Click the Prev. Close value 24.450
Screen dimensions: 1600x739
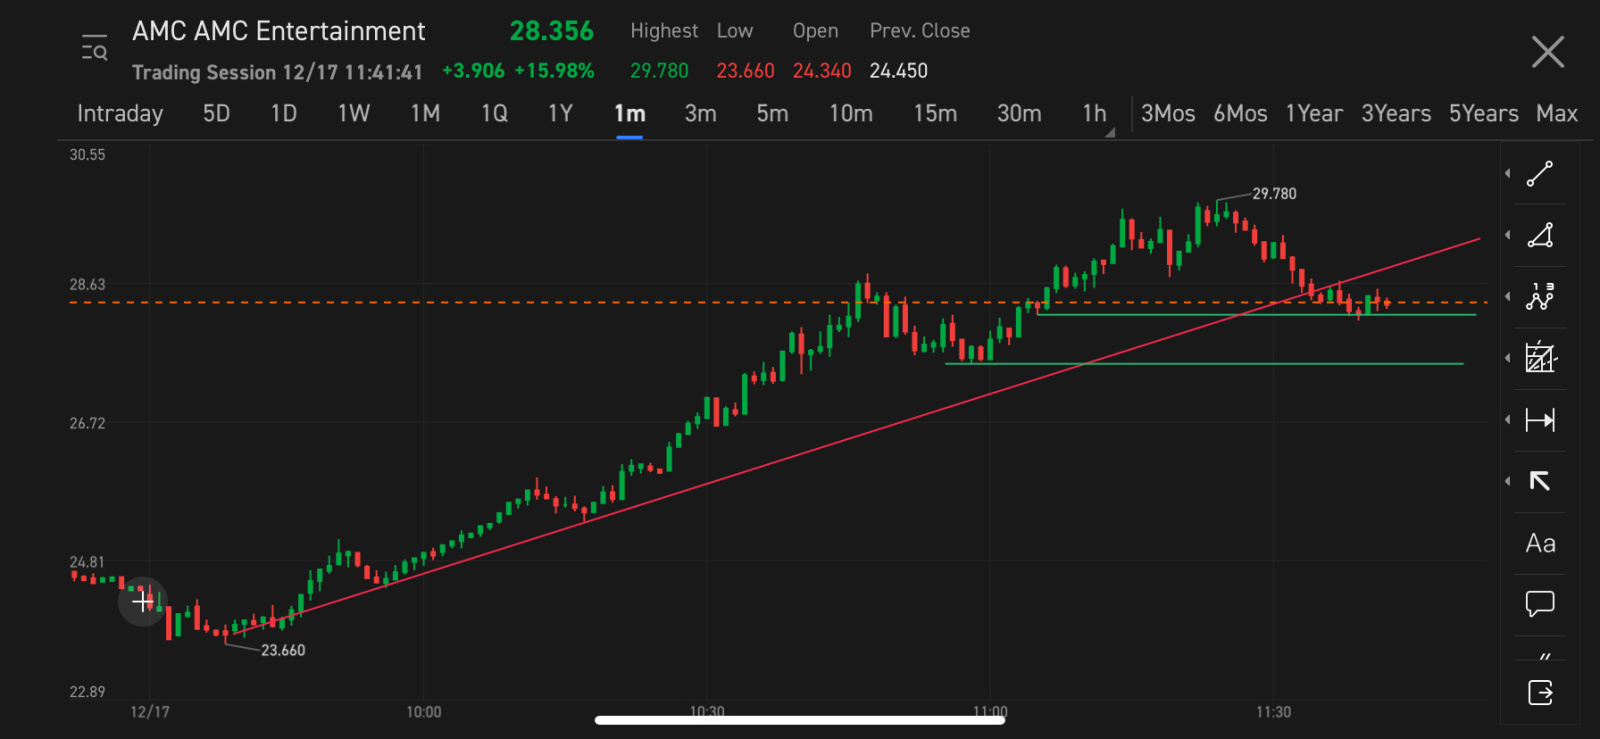(899, 71)
